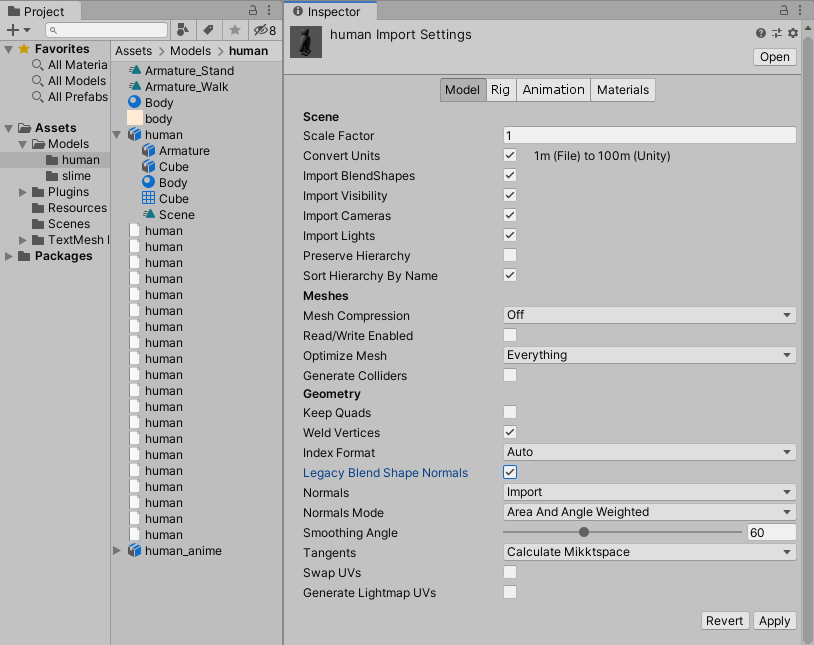Open the Inspector settings gear icon
Screen dimensions: 814x645
[793, 33]
